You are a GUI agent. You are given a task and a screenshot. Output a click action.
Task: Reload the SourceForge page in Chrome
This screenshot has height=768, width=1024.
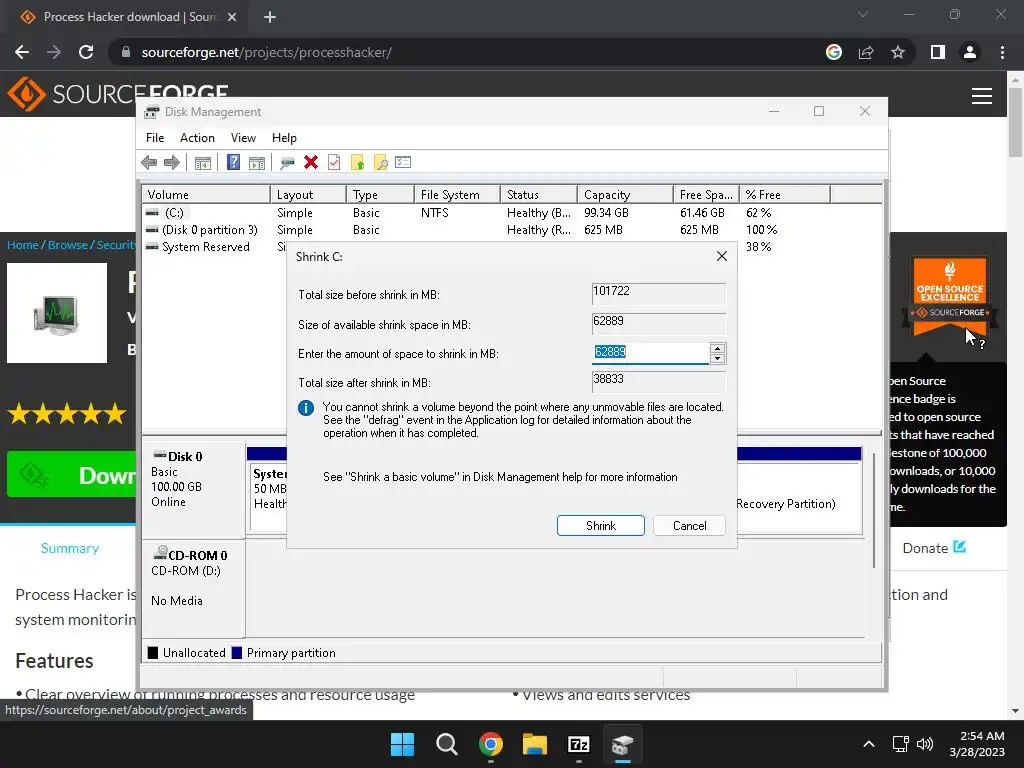click(x=86, y=52)
